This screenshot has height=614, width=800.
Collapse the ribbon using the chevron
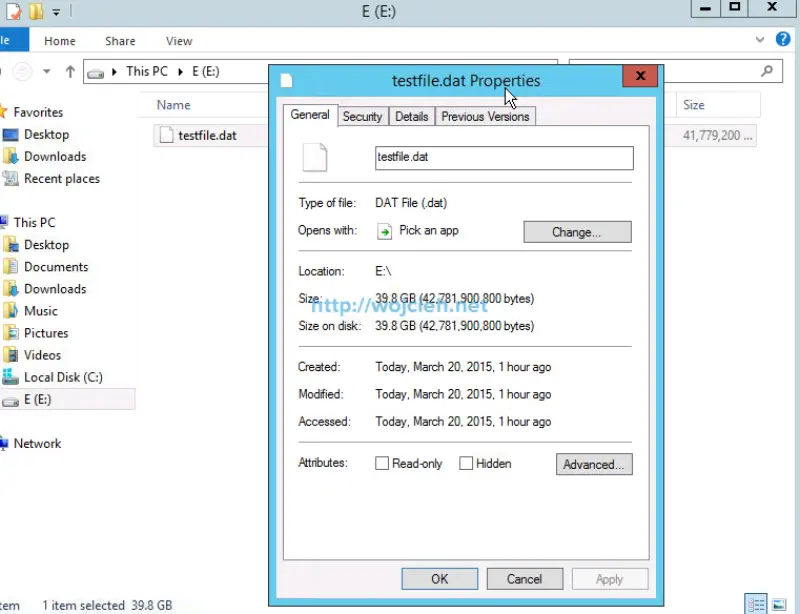click(760, 40)
